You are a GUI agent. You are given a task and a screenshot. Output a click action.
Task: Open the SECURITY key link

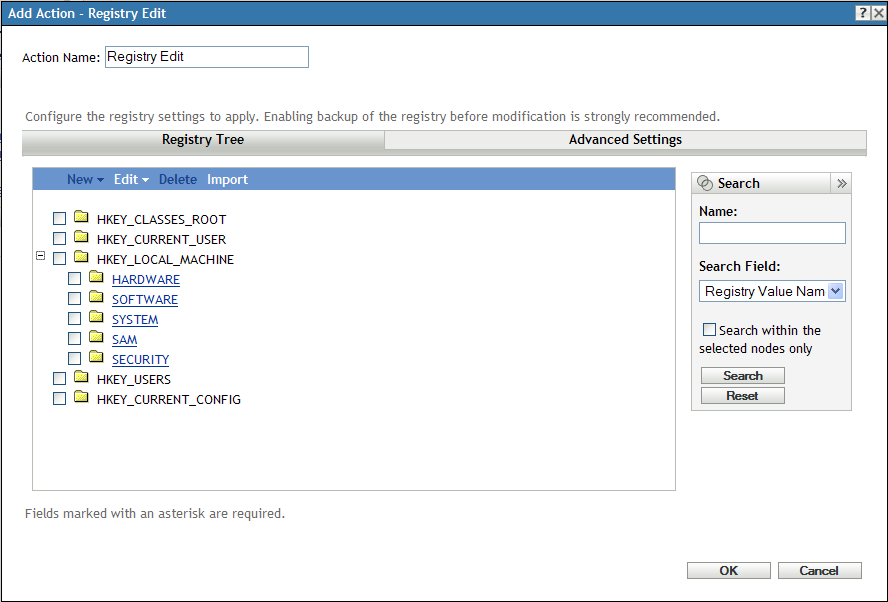tap(140, 360)
